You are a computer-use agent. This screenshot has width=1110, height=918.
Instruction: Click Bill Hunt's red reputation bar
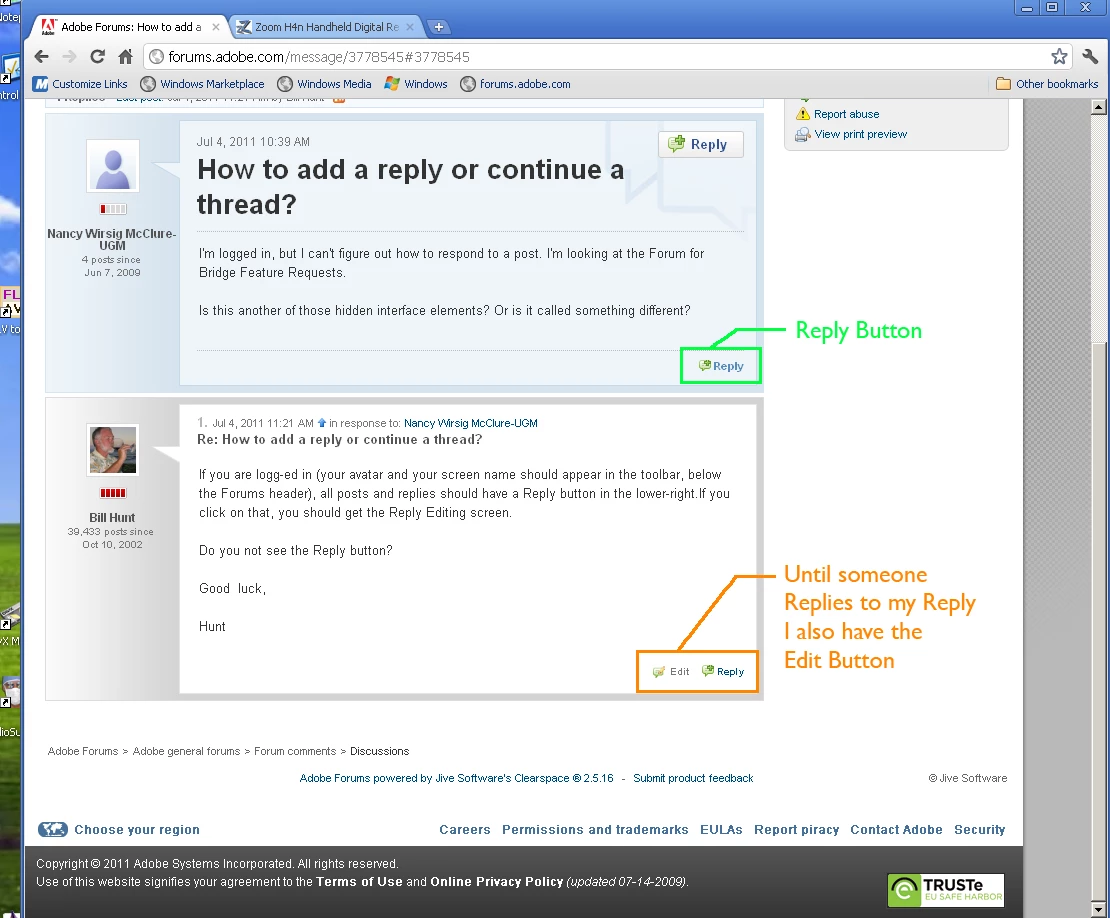coord(113,493)
